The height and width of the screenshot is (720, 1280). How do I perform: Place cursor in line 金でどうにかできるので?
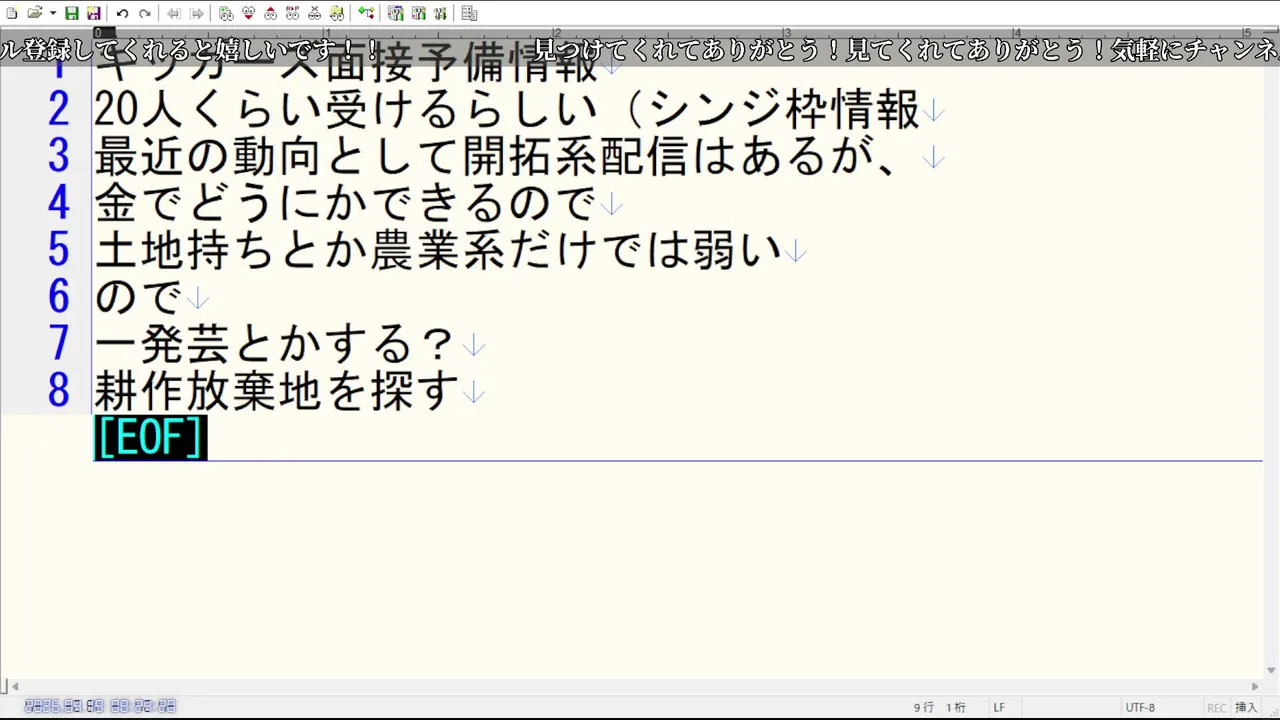345,204
